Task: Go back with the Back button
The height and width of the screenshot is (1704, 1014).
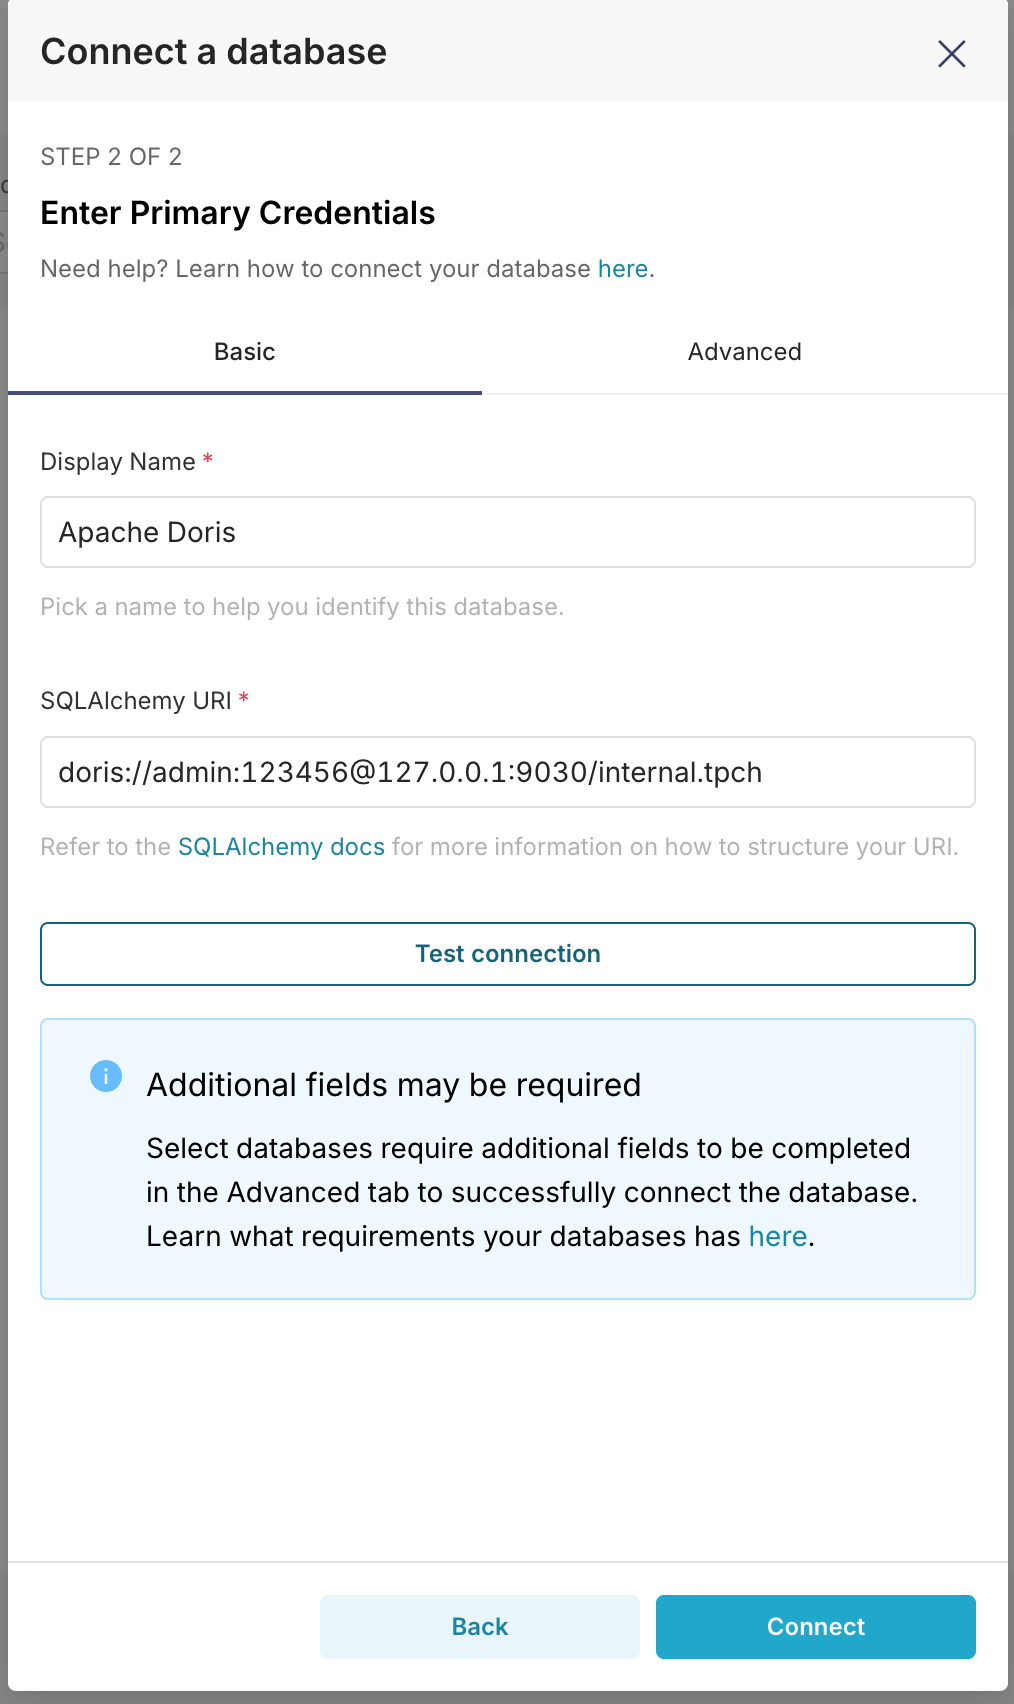Action: tap(479, 1627)
